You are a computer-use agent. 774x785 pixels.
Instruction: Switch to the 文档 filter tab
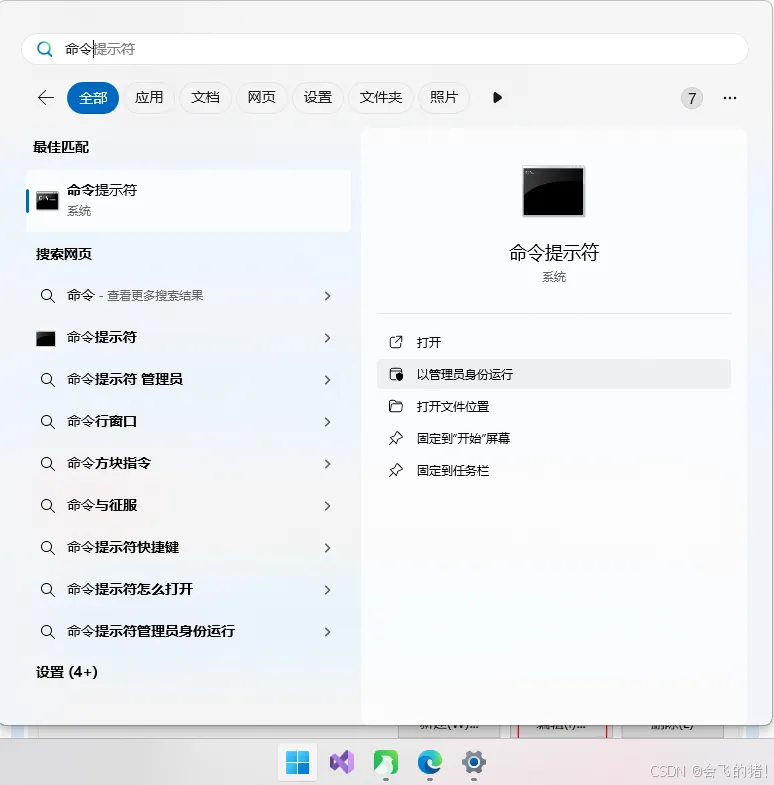[x=205, y=98]
